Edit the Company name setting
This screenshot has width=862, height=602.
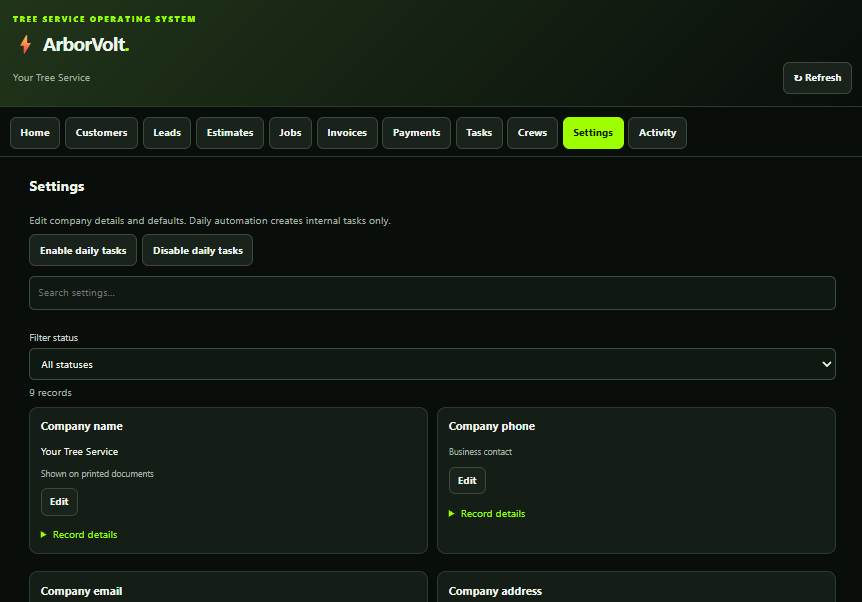point(59,502)
